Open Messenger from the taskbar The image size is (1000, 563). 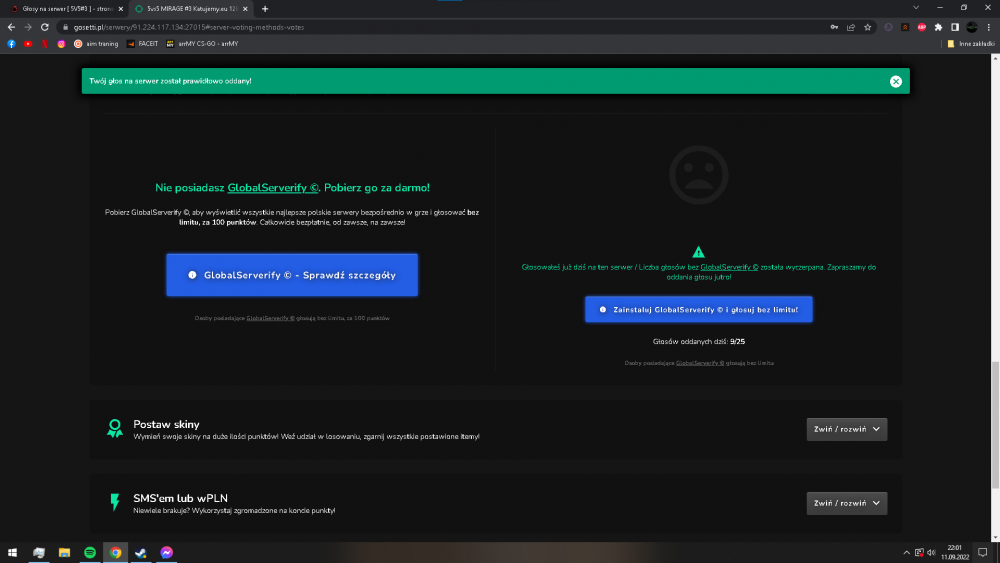[166, 552]
